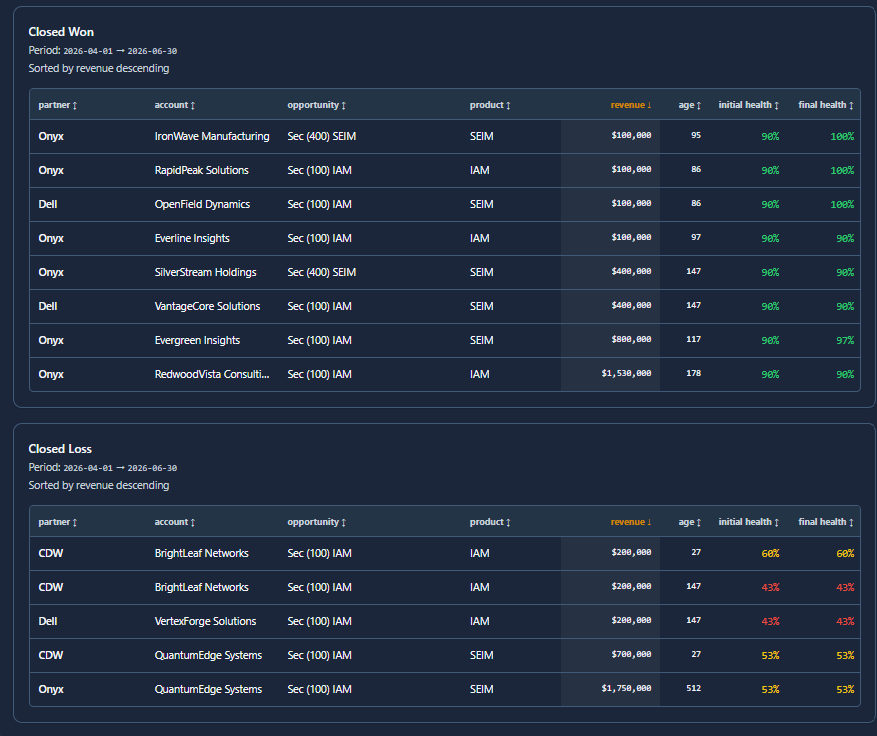The width and height of the screenshot is (877, 736).
Task: Click the $1,530,000 revenue value
Action: 626,374
